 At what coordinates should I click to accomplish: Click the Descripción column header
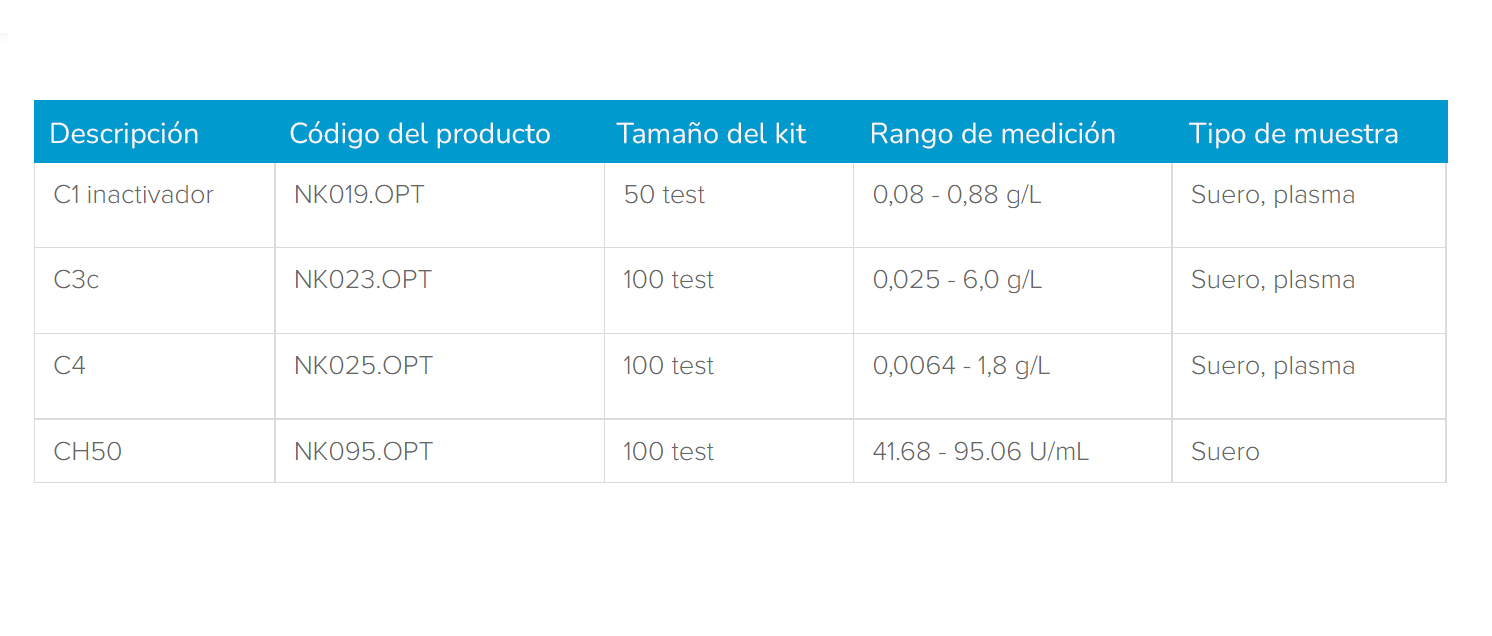pos(124,134)
